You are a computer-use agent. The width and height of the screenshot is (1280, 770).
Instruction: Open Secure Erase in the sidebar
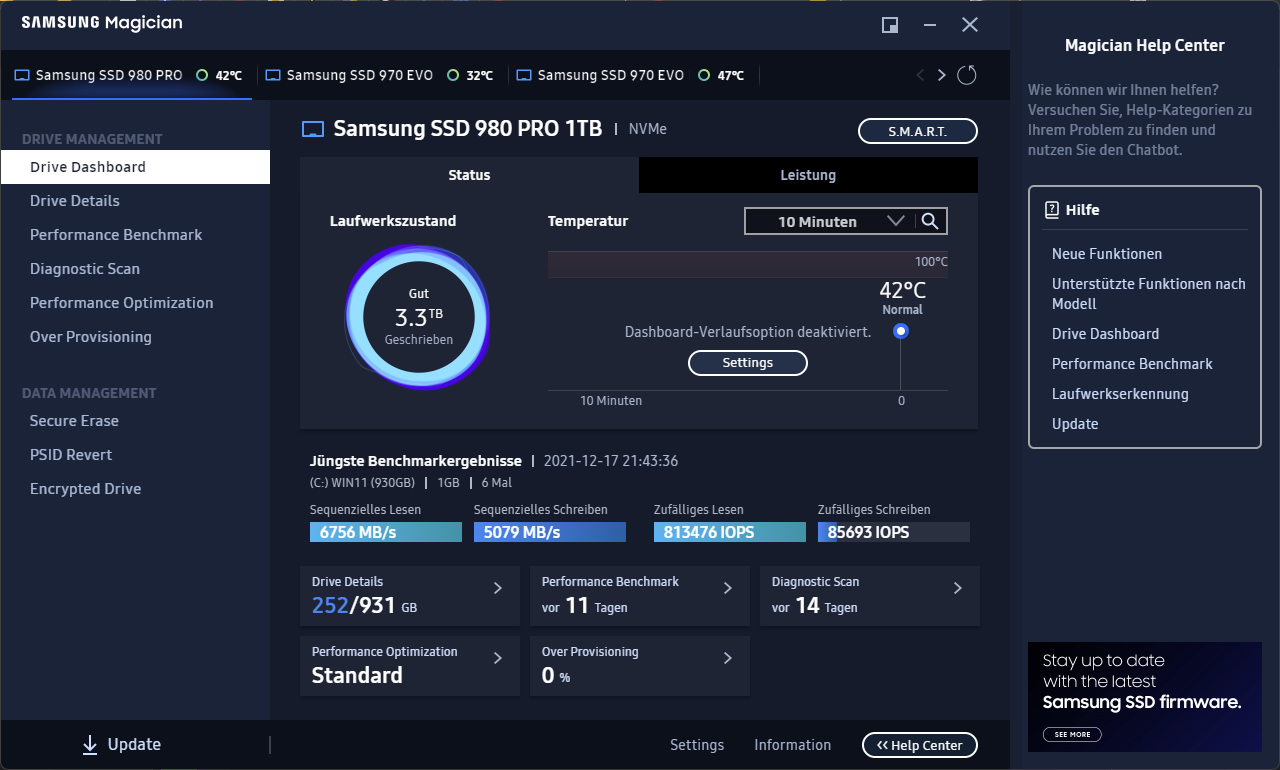(75, 420)
